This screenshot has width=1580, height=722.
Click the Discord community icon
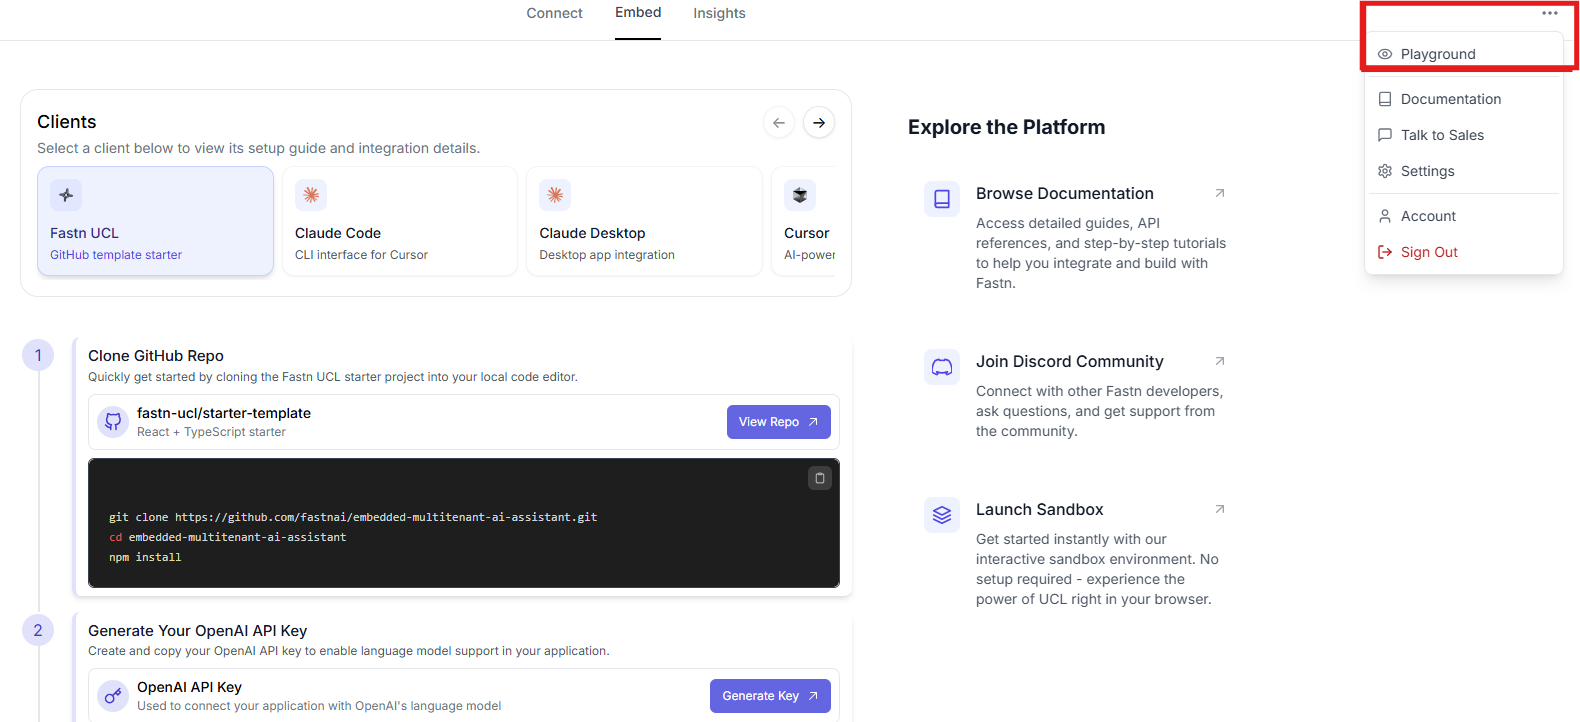click(x=942, y=367)
